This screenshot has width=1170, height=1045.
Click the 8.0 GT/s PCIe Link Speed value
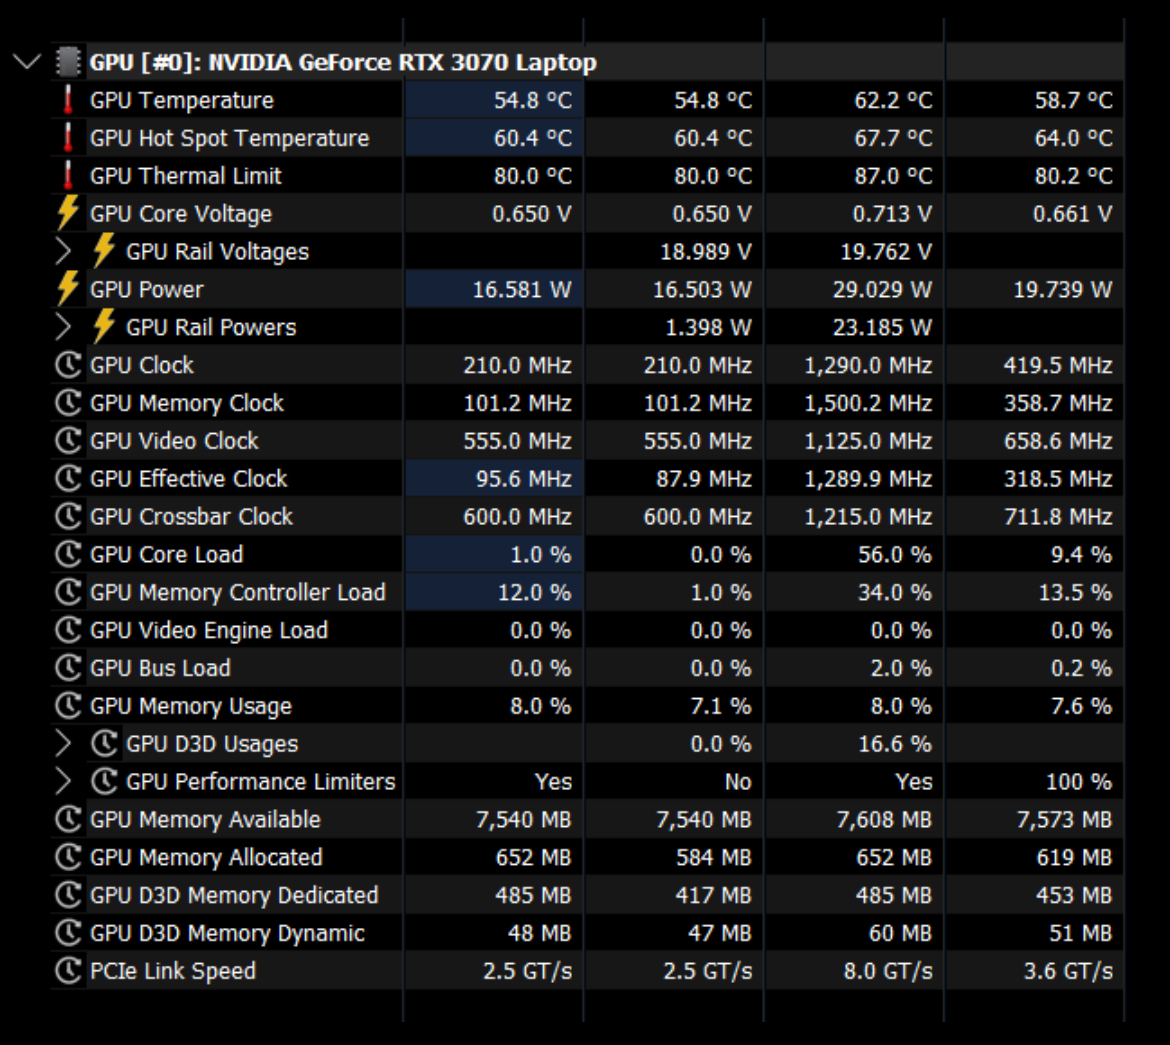[887, 971]
